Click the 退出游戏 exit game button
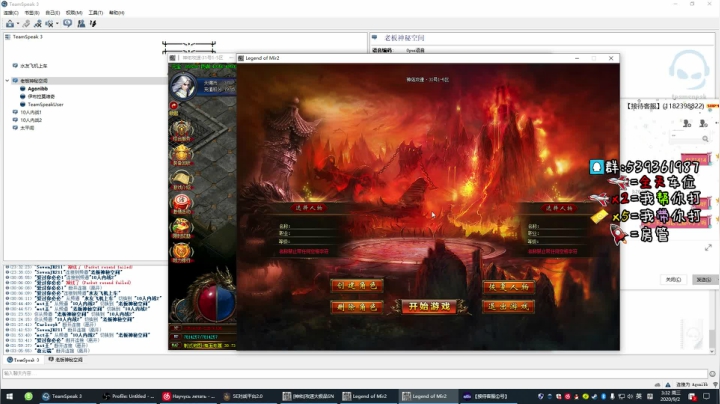This screenshot has width=720, height=404. tap(508, 306)
